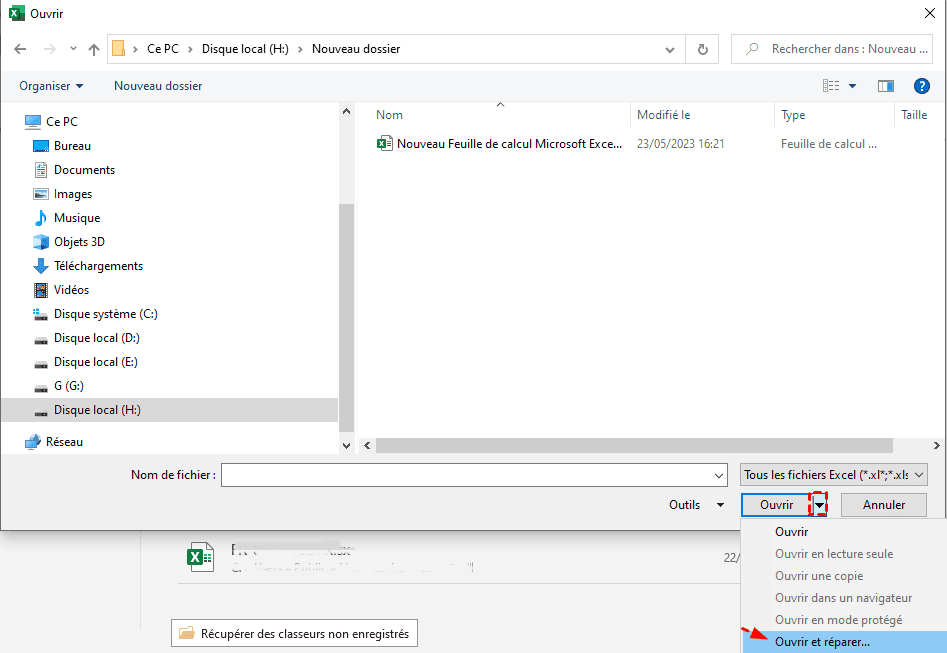Open the file type filter dropdown
The image size is (947, 653).
click(834, 475)
